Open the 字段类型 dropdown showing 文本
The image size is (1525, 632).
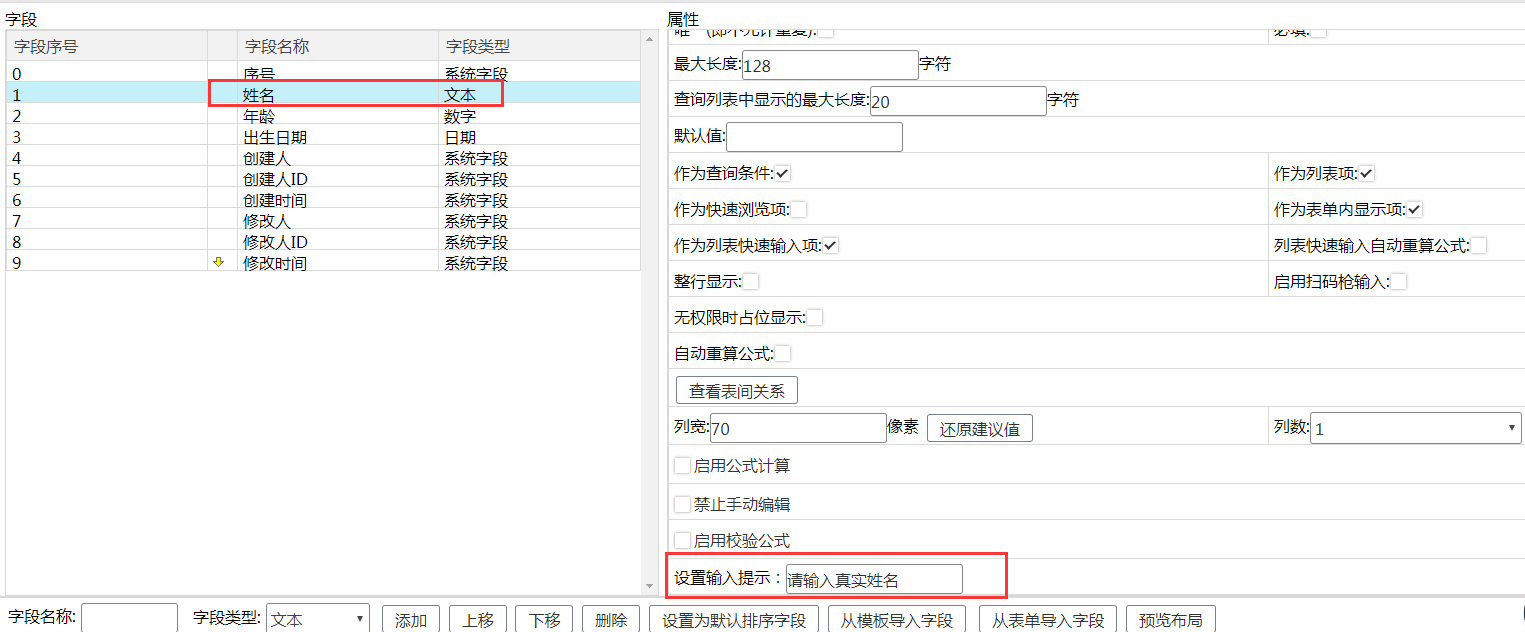click(x=318, y=620)
